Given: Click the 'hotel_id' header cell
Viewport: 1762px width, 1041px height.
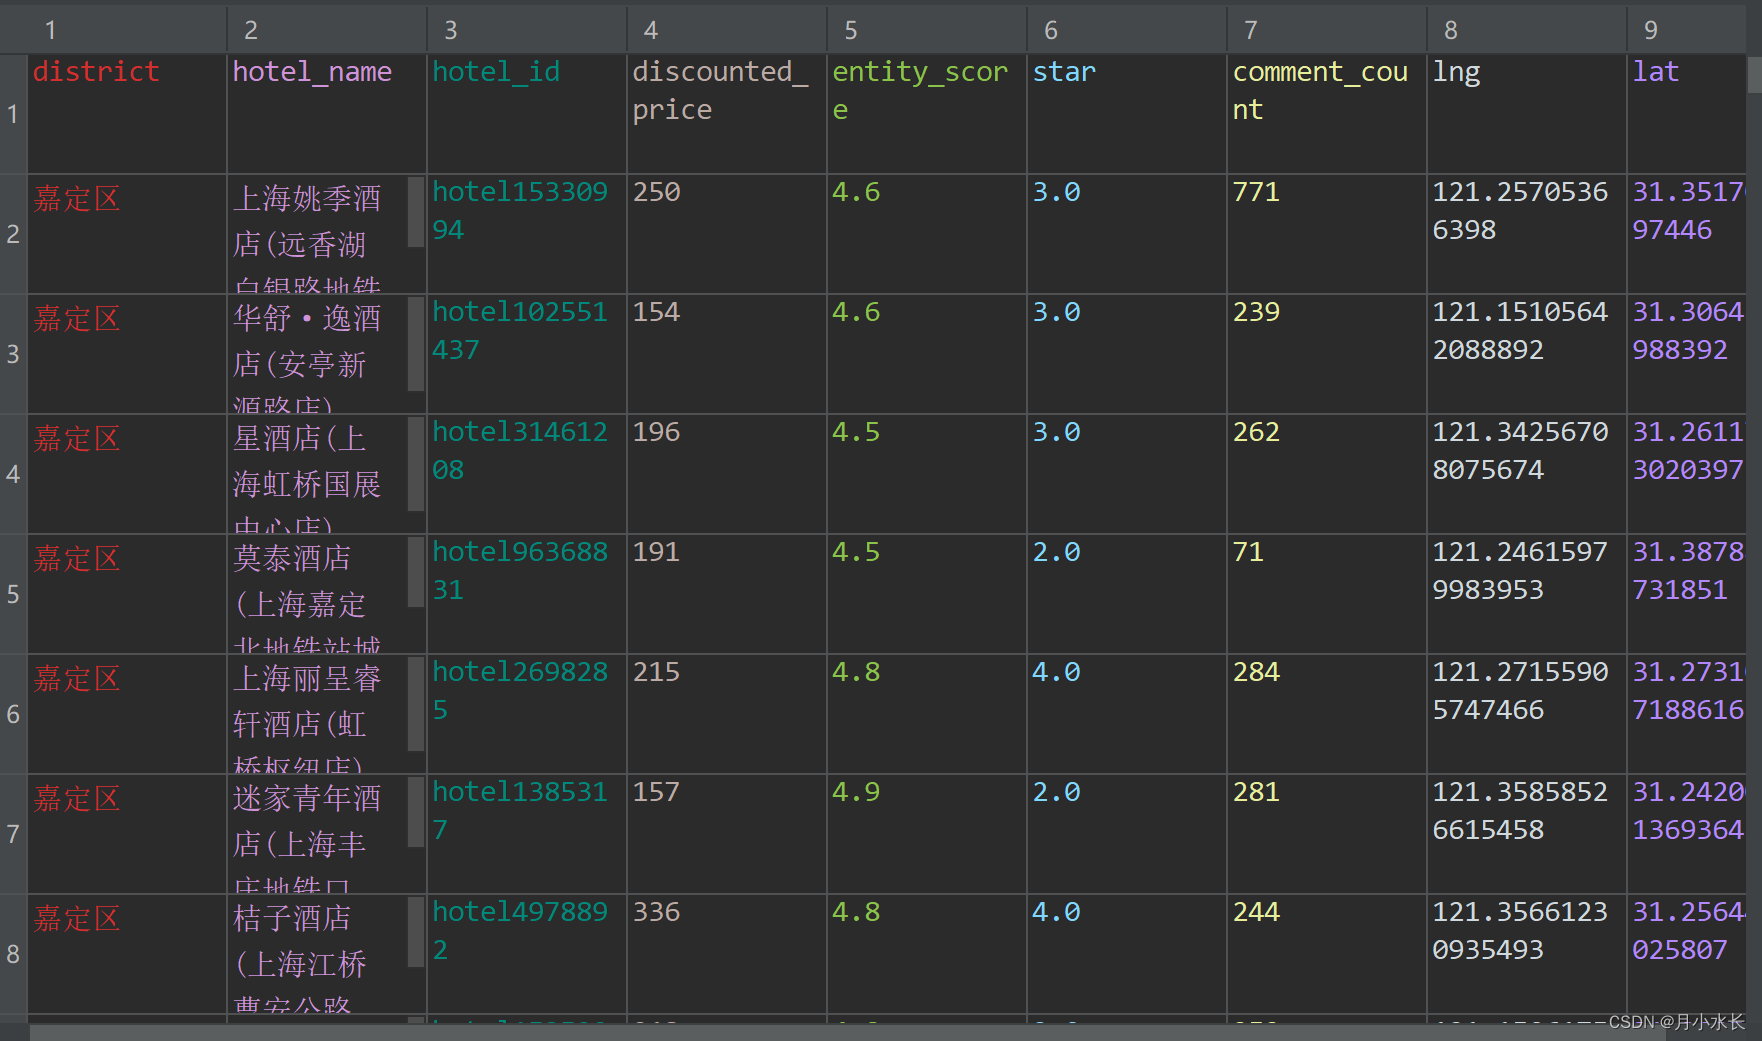Looking at the screenshot, I should [x=527, y=114].
